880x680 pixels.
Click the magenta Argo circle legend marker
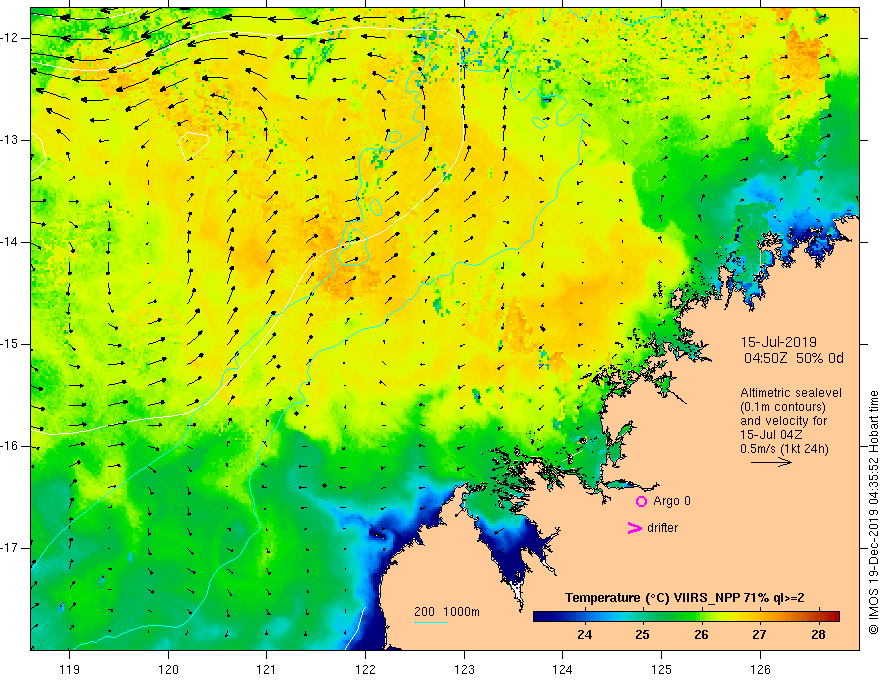(641, 501)
